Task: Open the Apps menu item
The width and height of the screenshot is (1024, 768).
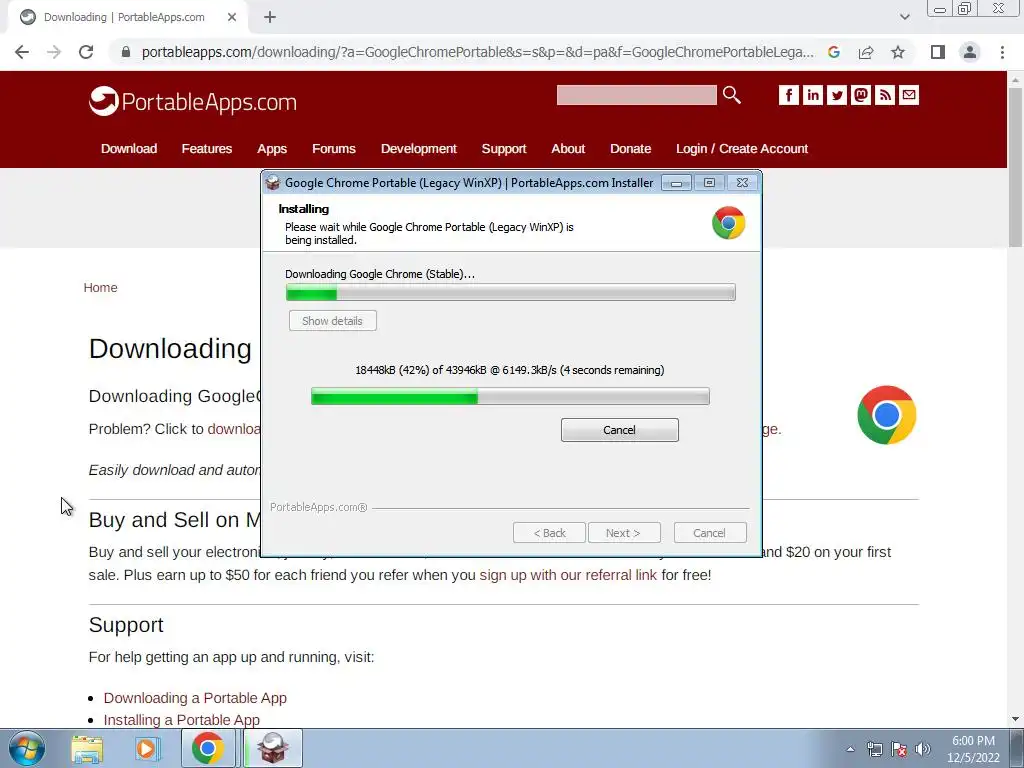Action: tap(272, 149)
